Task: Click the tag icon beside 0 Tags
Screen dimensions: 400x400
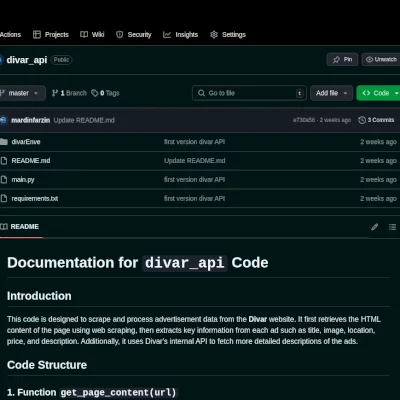Action: click(95, 93)
